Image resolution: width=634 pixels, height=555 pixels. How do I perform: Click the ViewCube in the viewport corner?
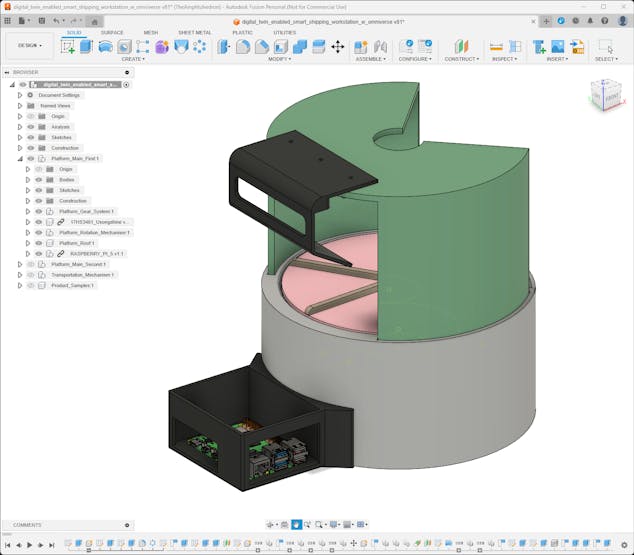[x=605, y=95]
